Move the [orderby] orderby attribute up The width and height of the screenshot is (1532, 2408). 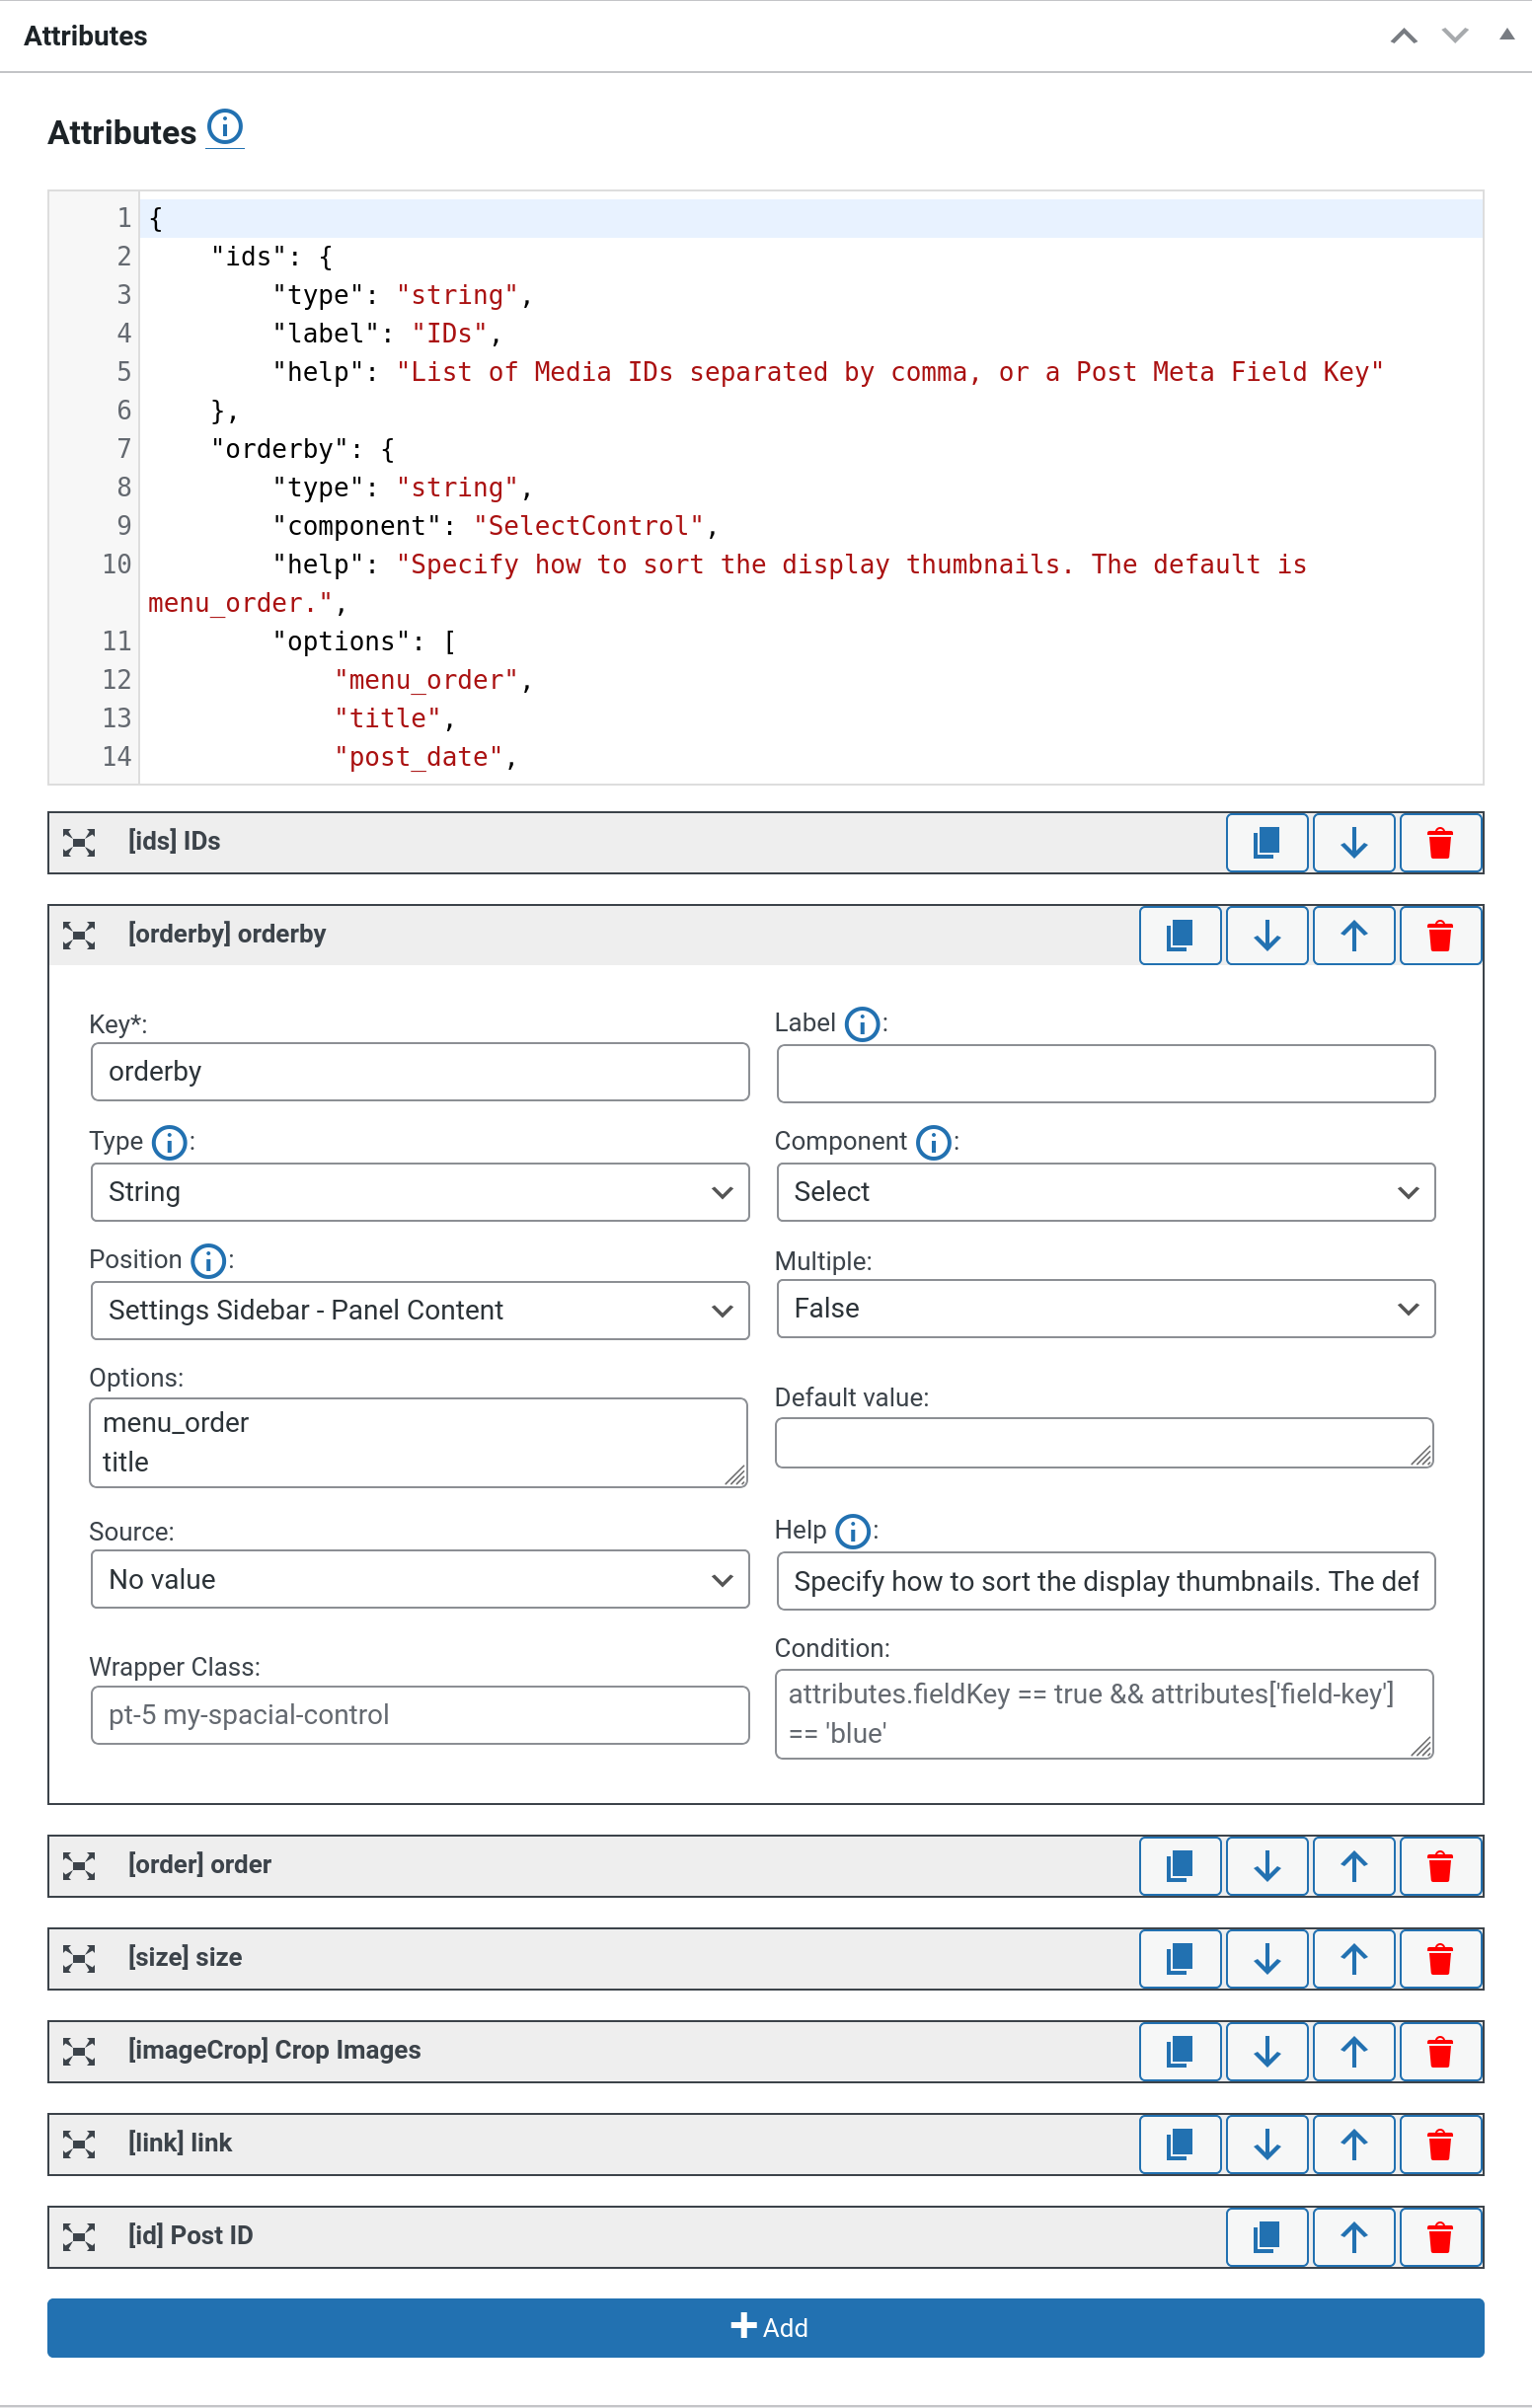coord(1354,936)
